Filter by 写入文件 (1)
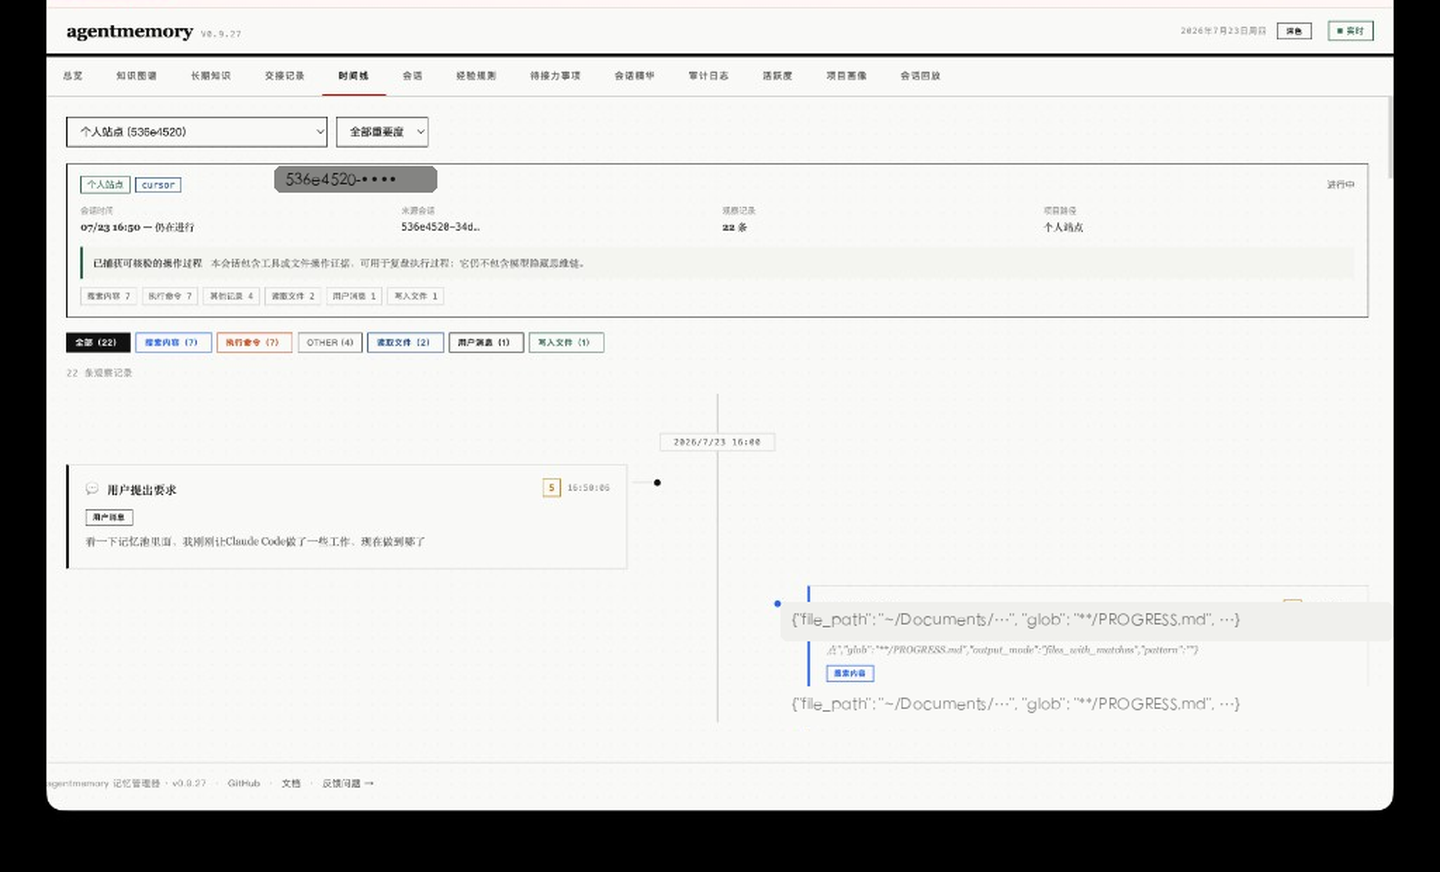Screen dimensions: 1440x872 point(566,342)
